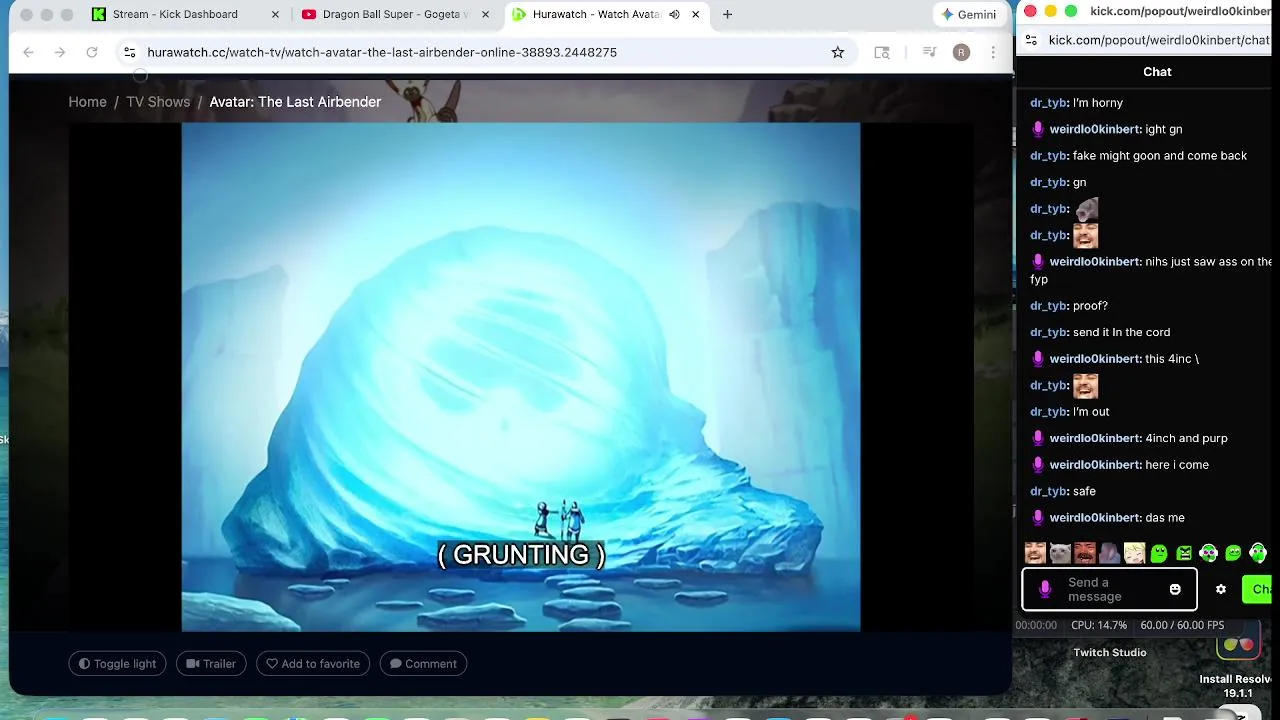Focus the Send a message chat input
1280x720 pixels.
[1110, 590]
